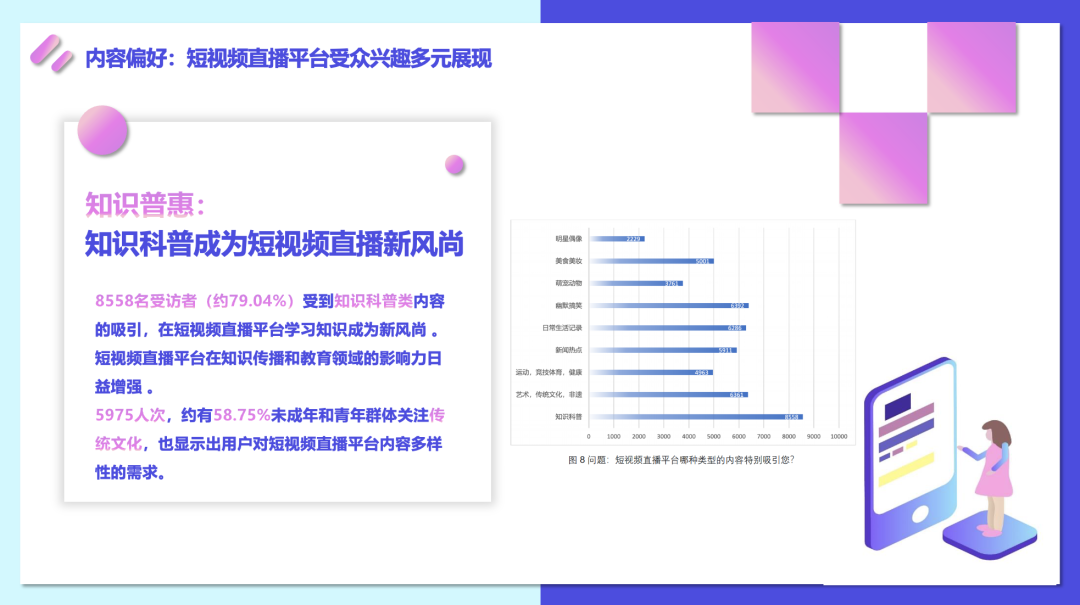Click the pink heading 知识普惠
The width and height of the screenshot is (1080, 605).
click(146, 205)
